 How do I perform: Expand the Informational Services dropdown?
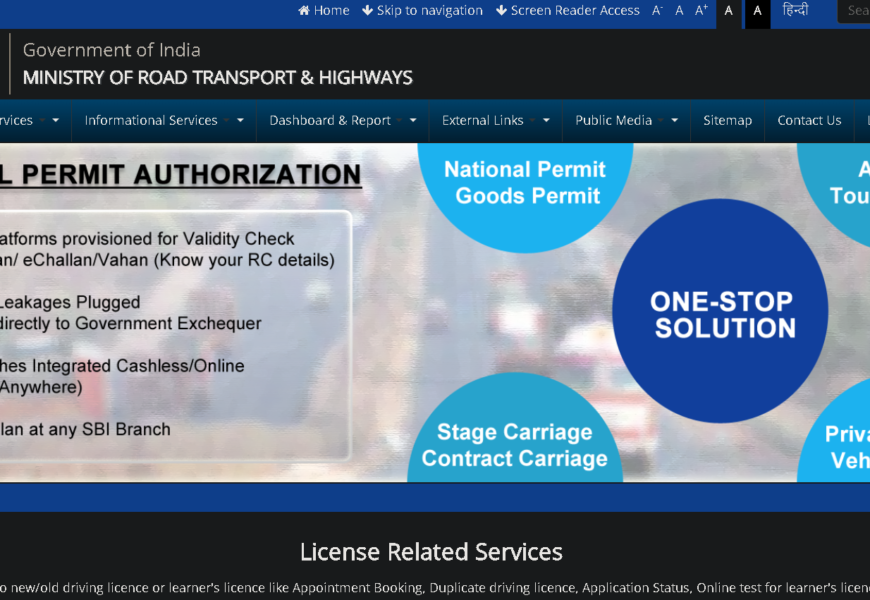tap(164, 120)
